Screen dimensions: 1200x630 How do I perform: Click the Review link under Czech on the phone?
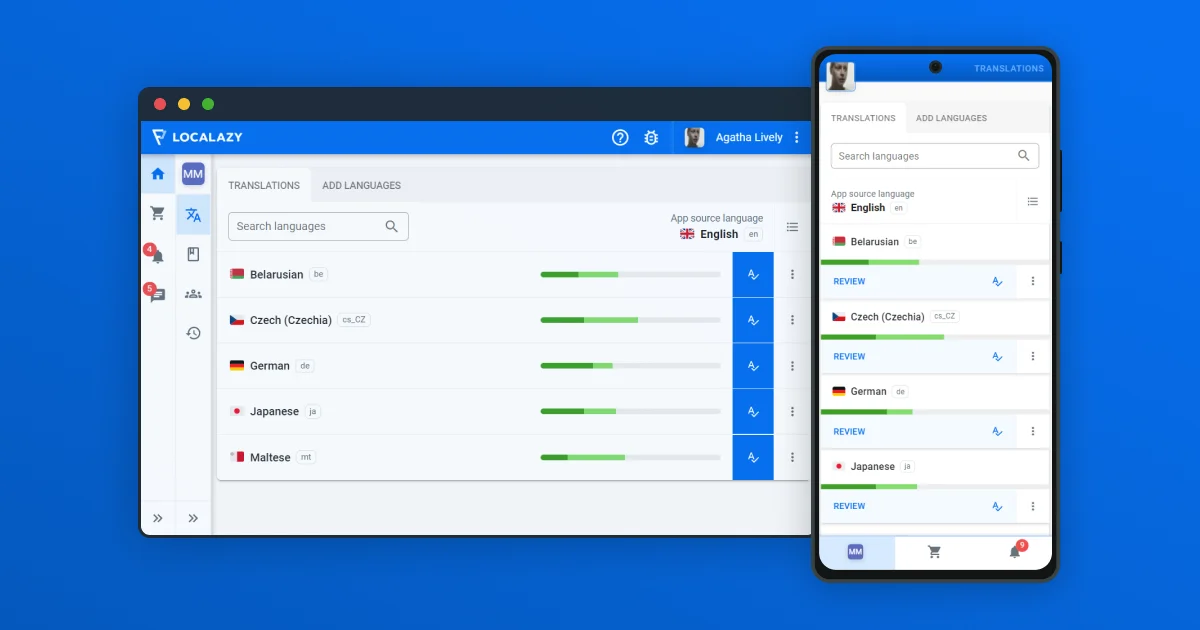point(848,356)
